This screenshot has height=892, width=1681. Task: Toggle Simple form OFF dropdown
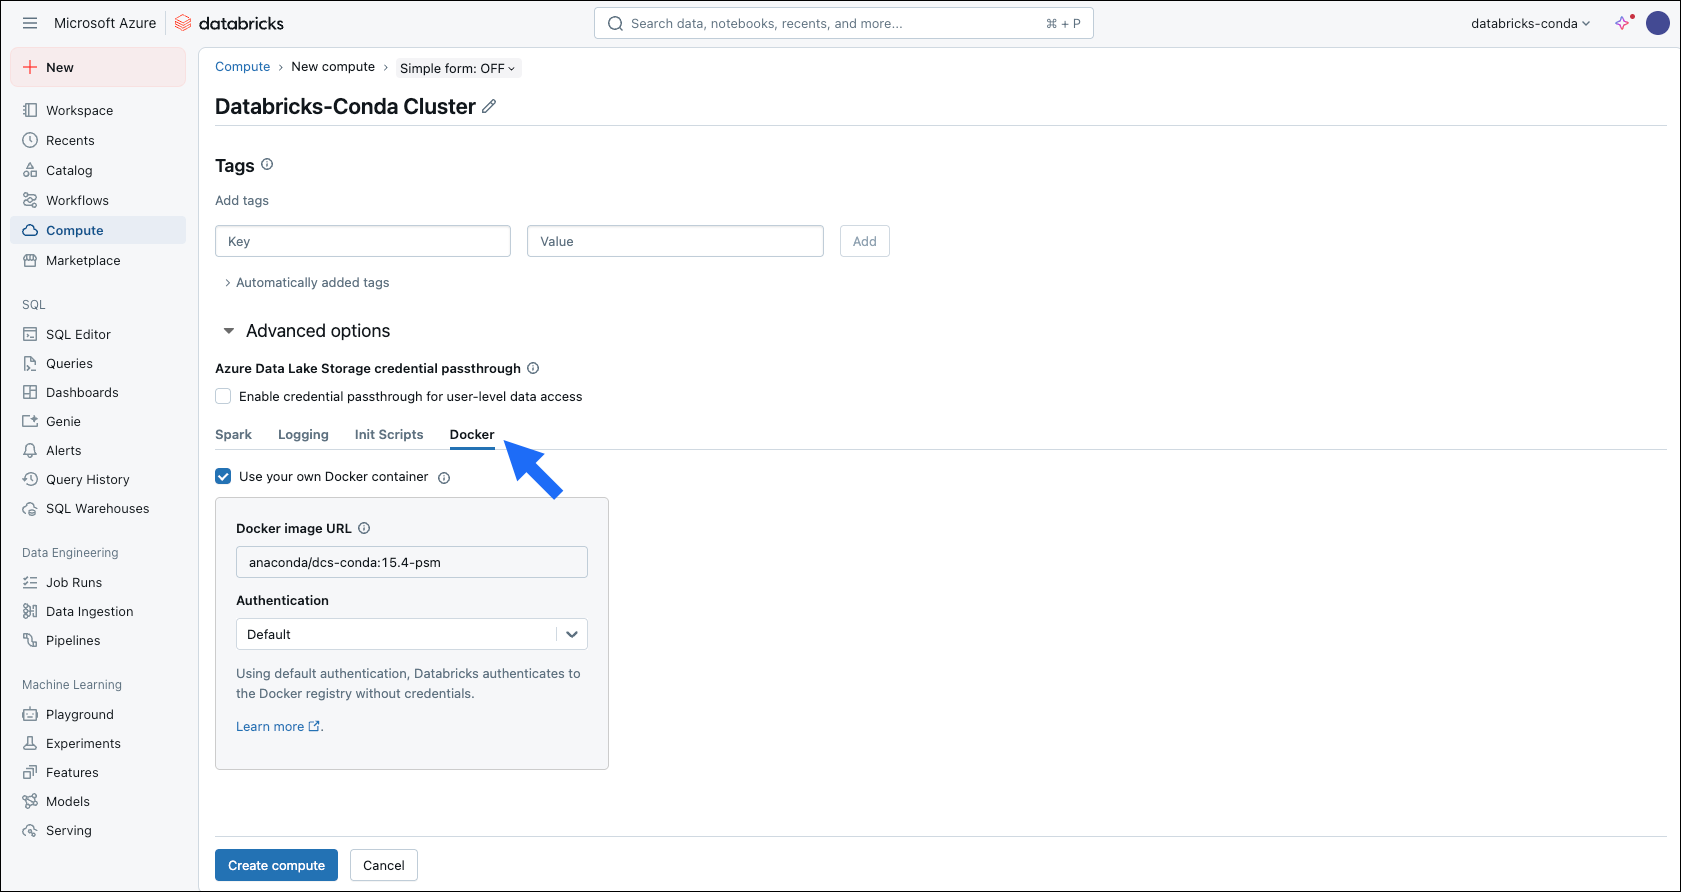tap(458, 68)
